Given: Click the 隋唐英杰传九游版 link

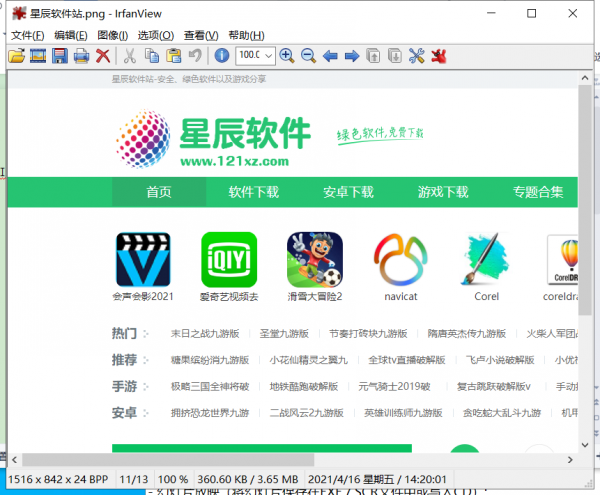Looking at the screenshot, I should [x=467, y=334].
